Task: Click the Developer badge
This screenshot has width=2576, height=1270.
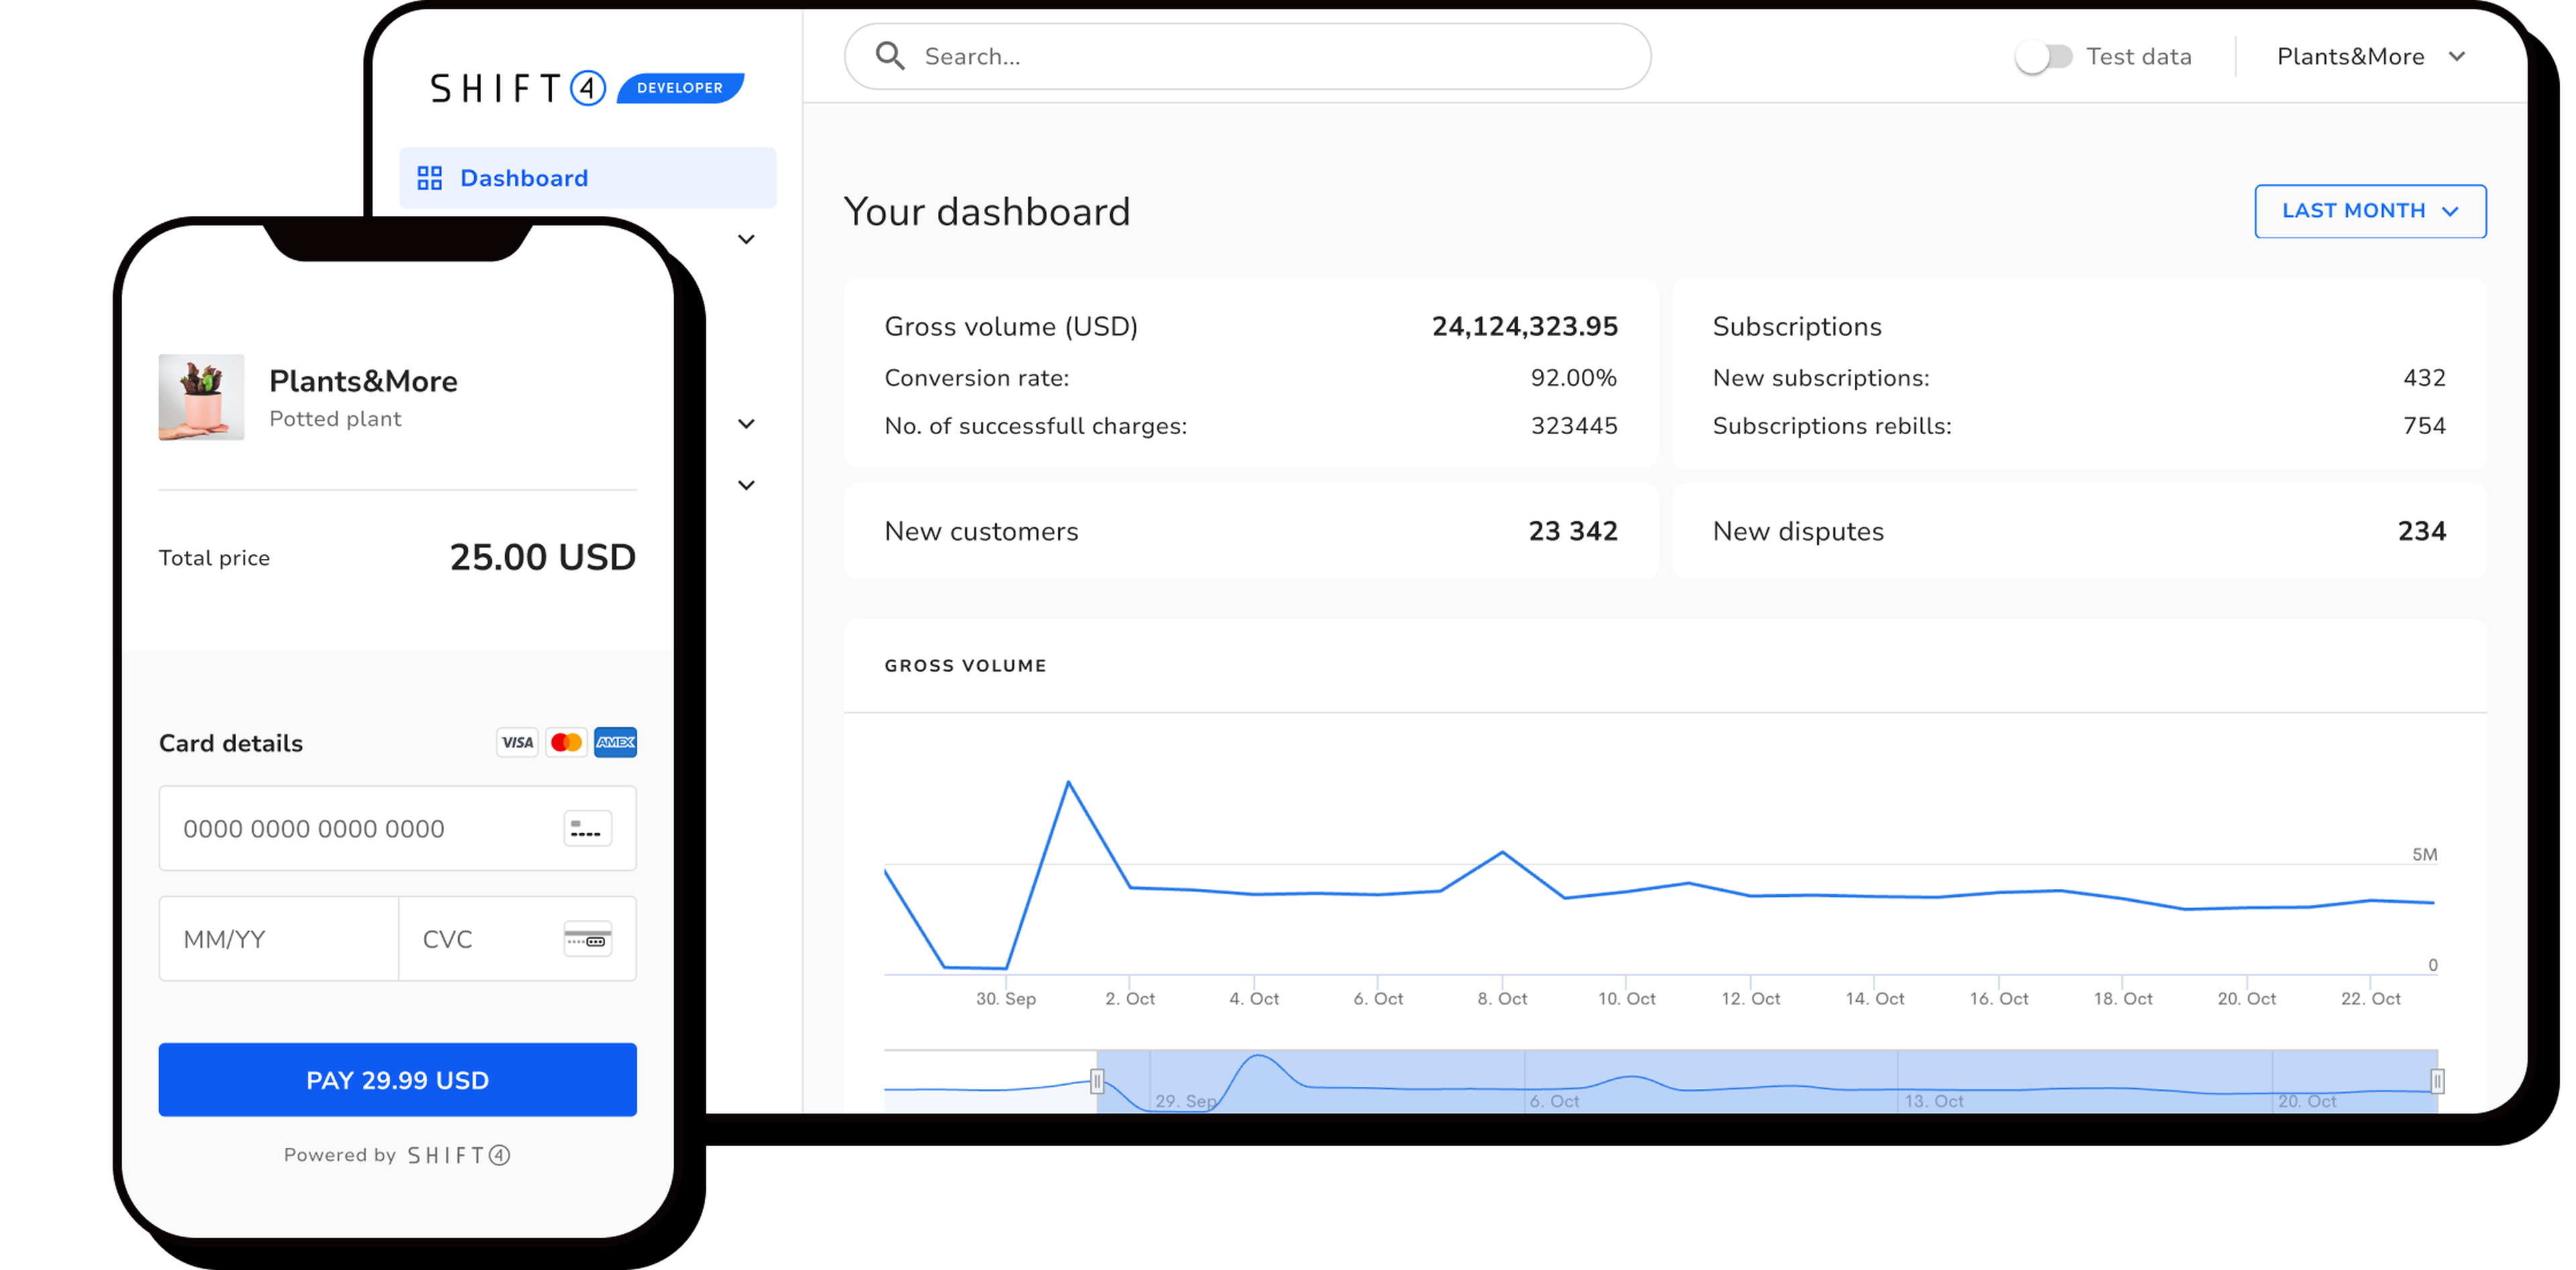Action: pyautogui.click(x=680, y=88)
